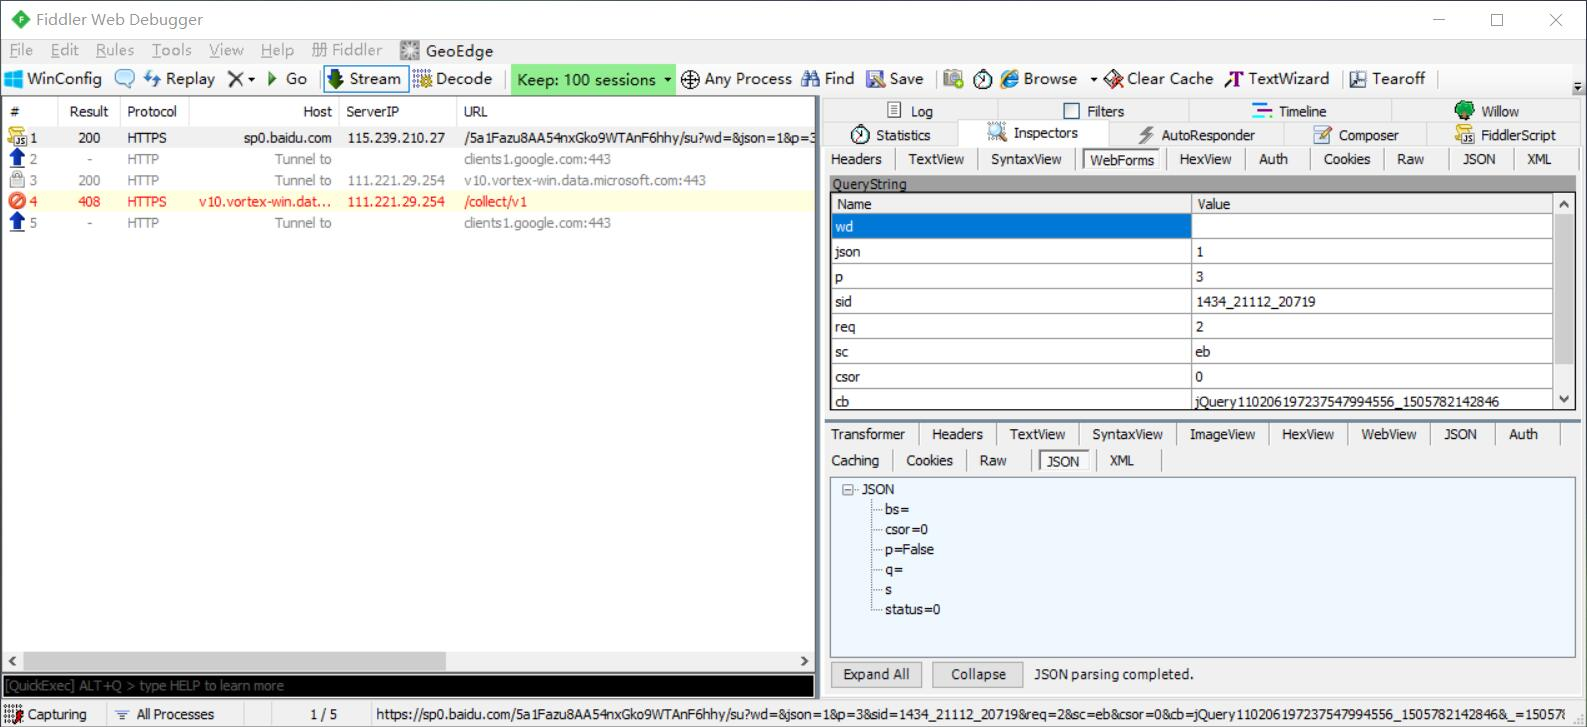Click Browse in the toolbar
The width and height of the screenshot is (1587, 727).
(1039, 79)
